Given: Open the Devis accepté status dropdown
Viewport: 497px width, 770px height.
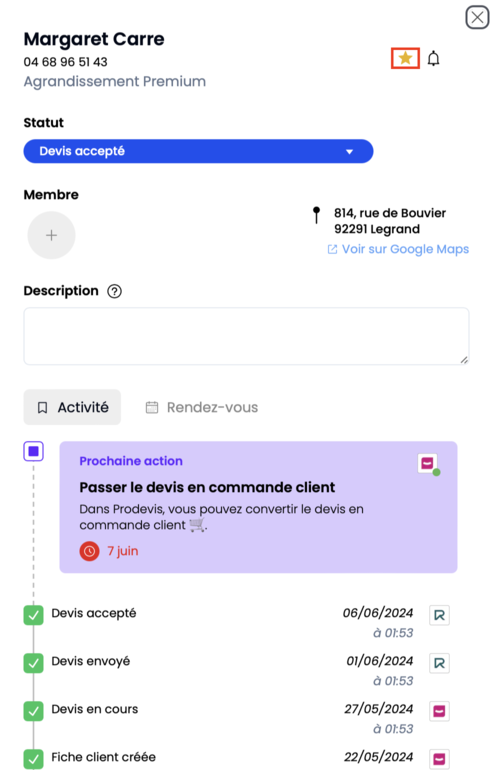Looking at the screenshot, I should tap(198, 151).
